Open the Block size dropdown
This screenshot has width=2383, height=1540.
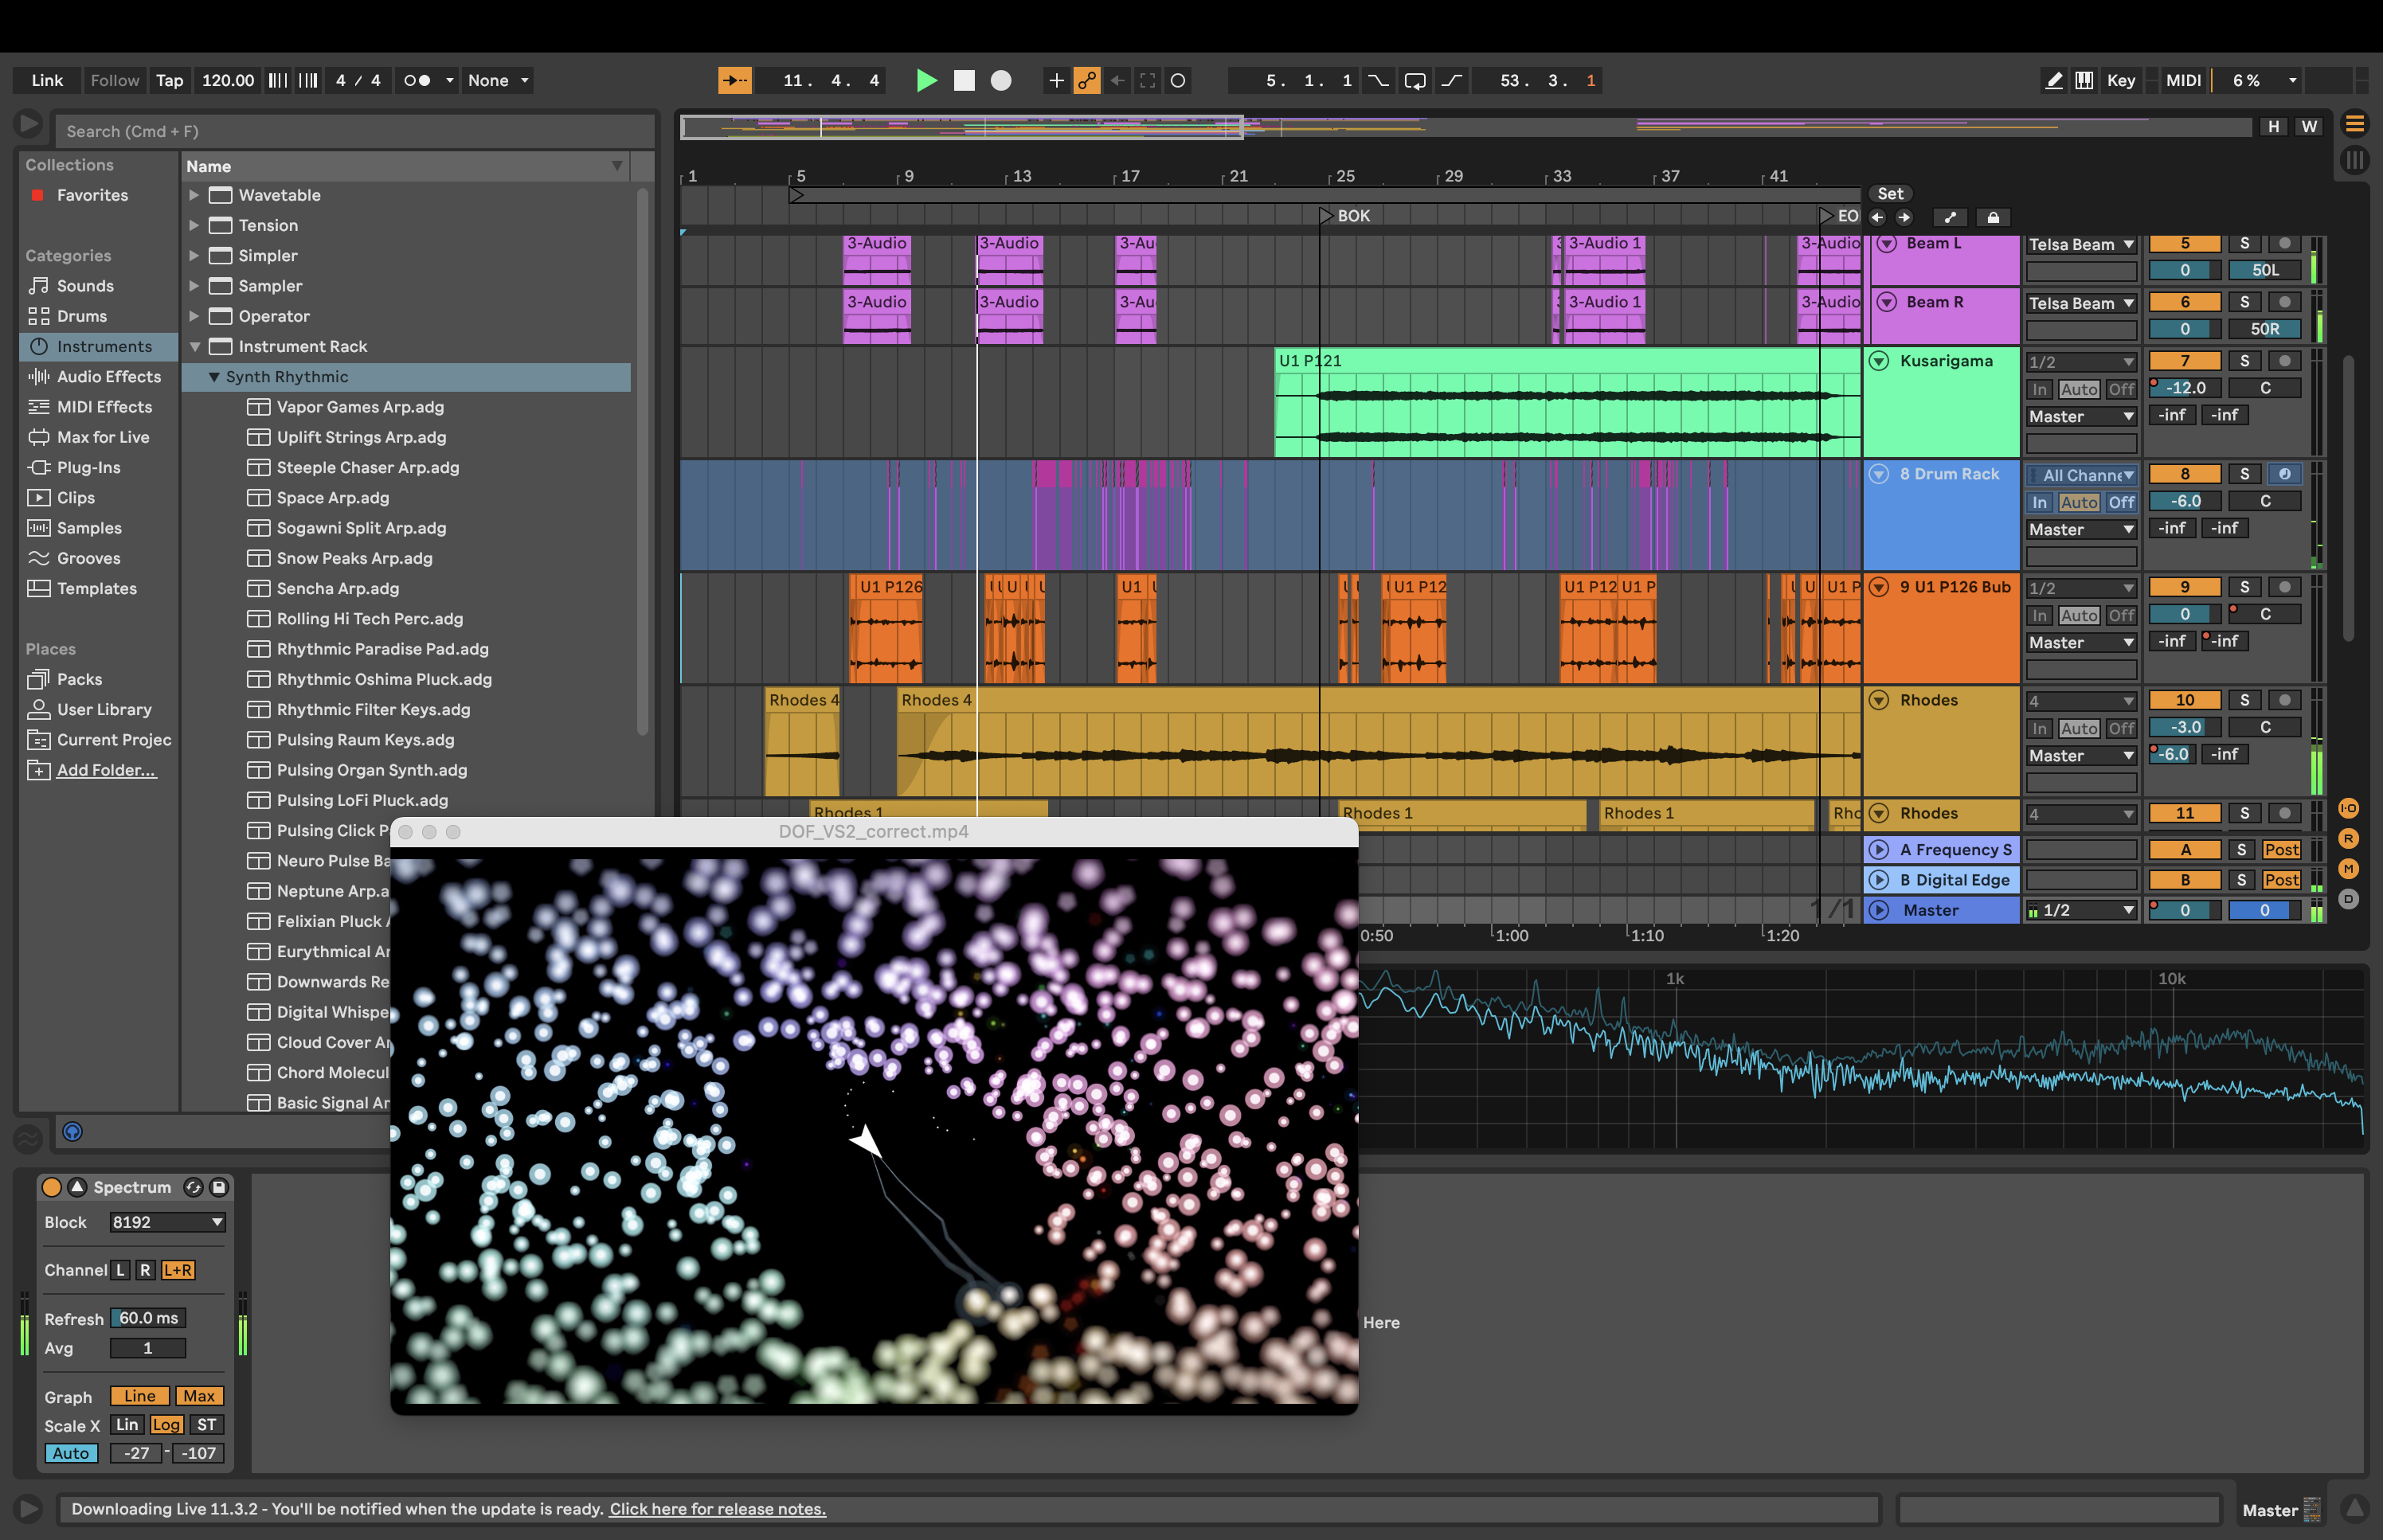167,1222
